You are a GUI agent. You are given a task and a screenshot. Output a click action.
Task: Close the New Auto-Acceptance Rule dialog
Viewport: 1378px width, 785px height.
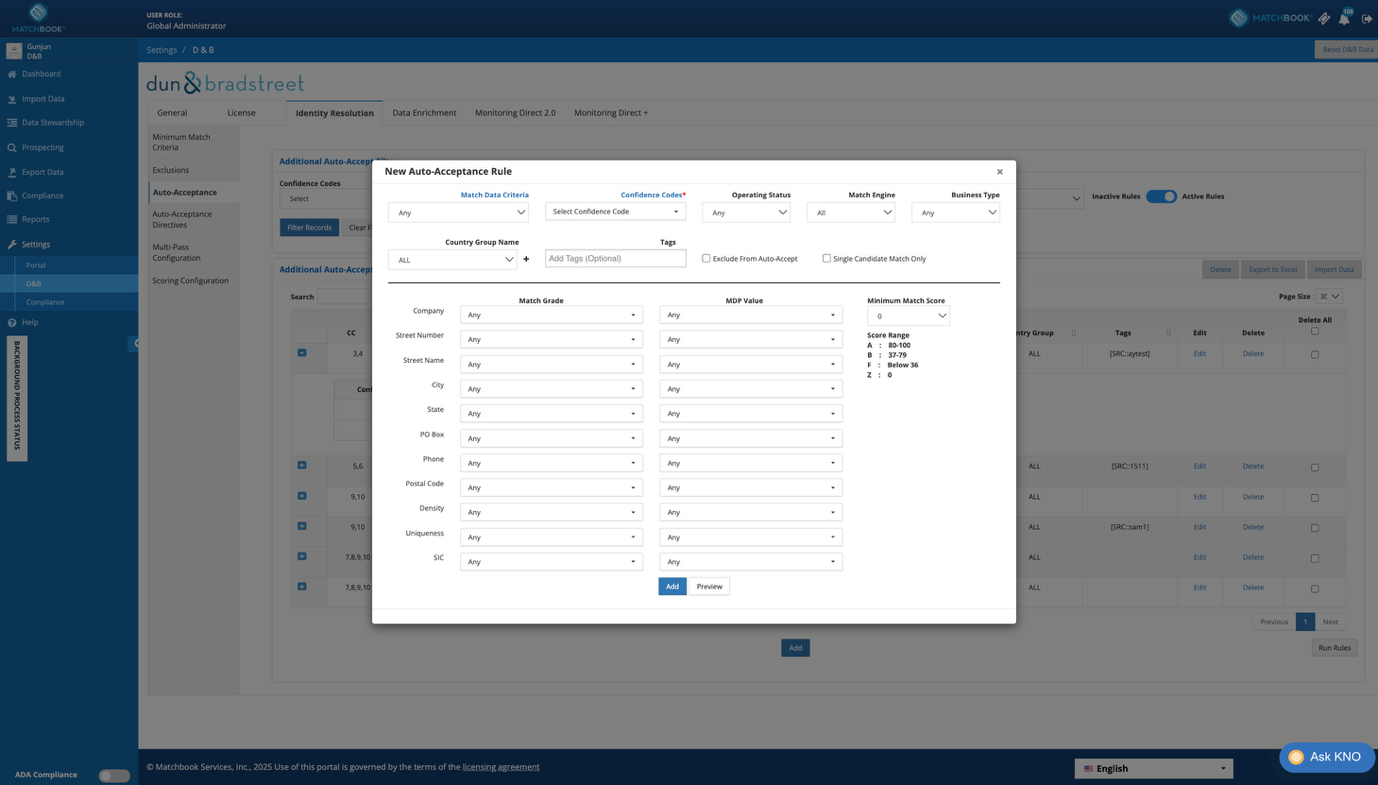999,172
